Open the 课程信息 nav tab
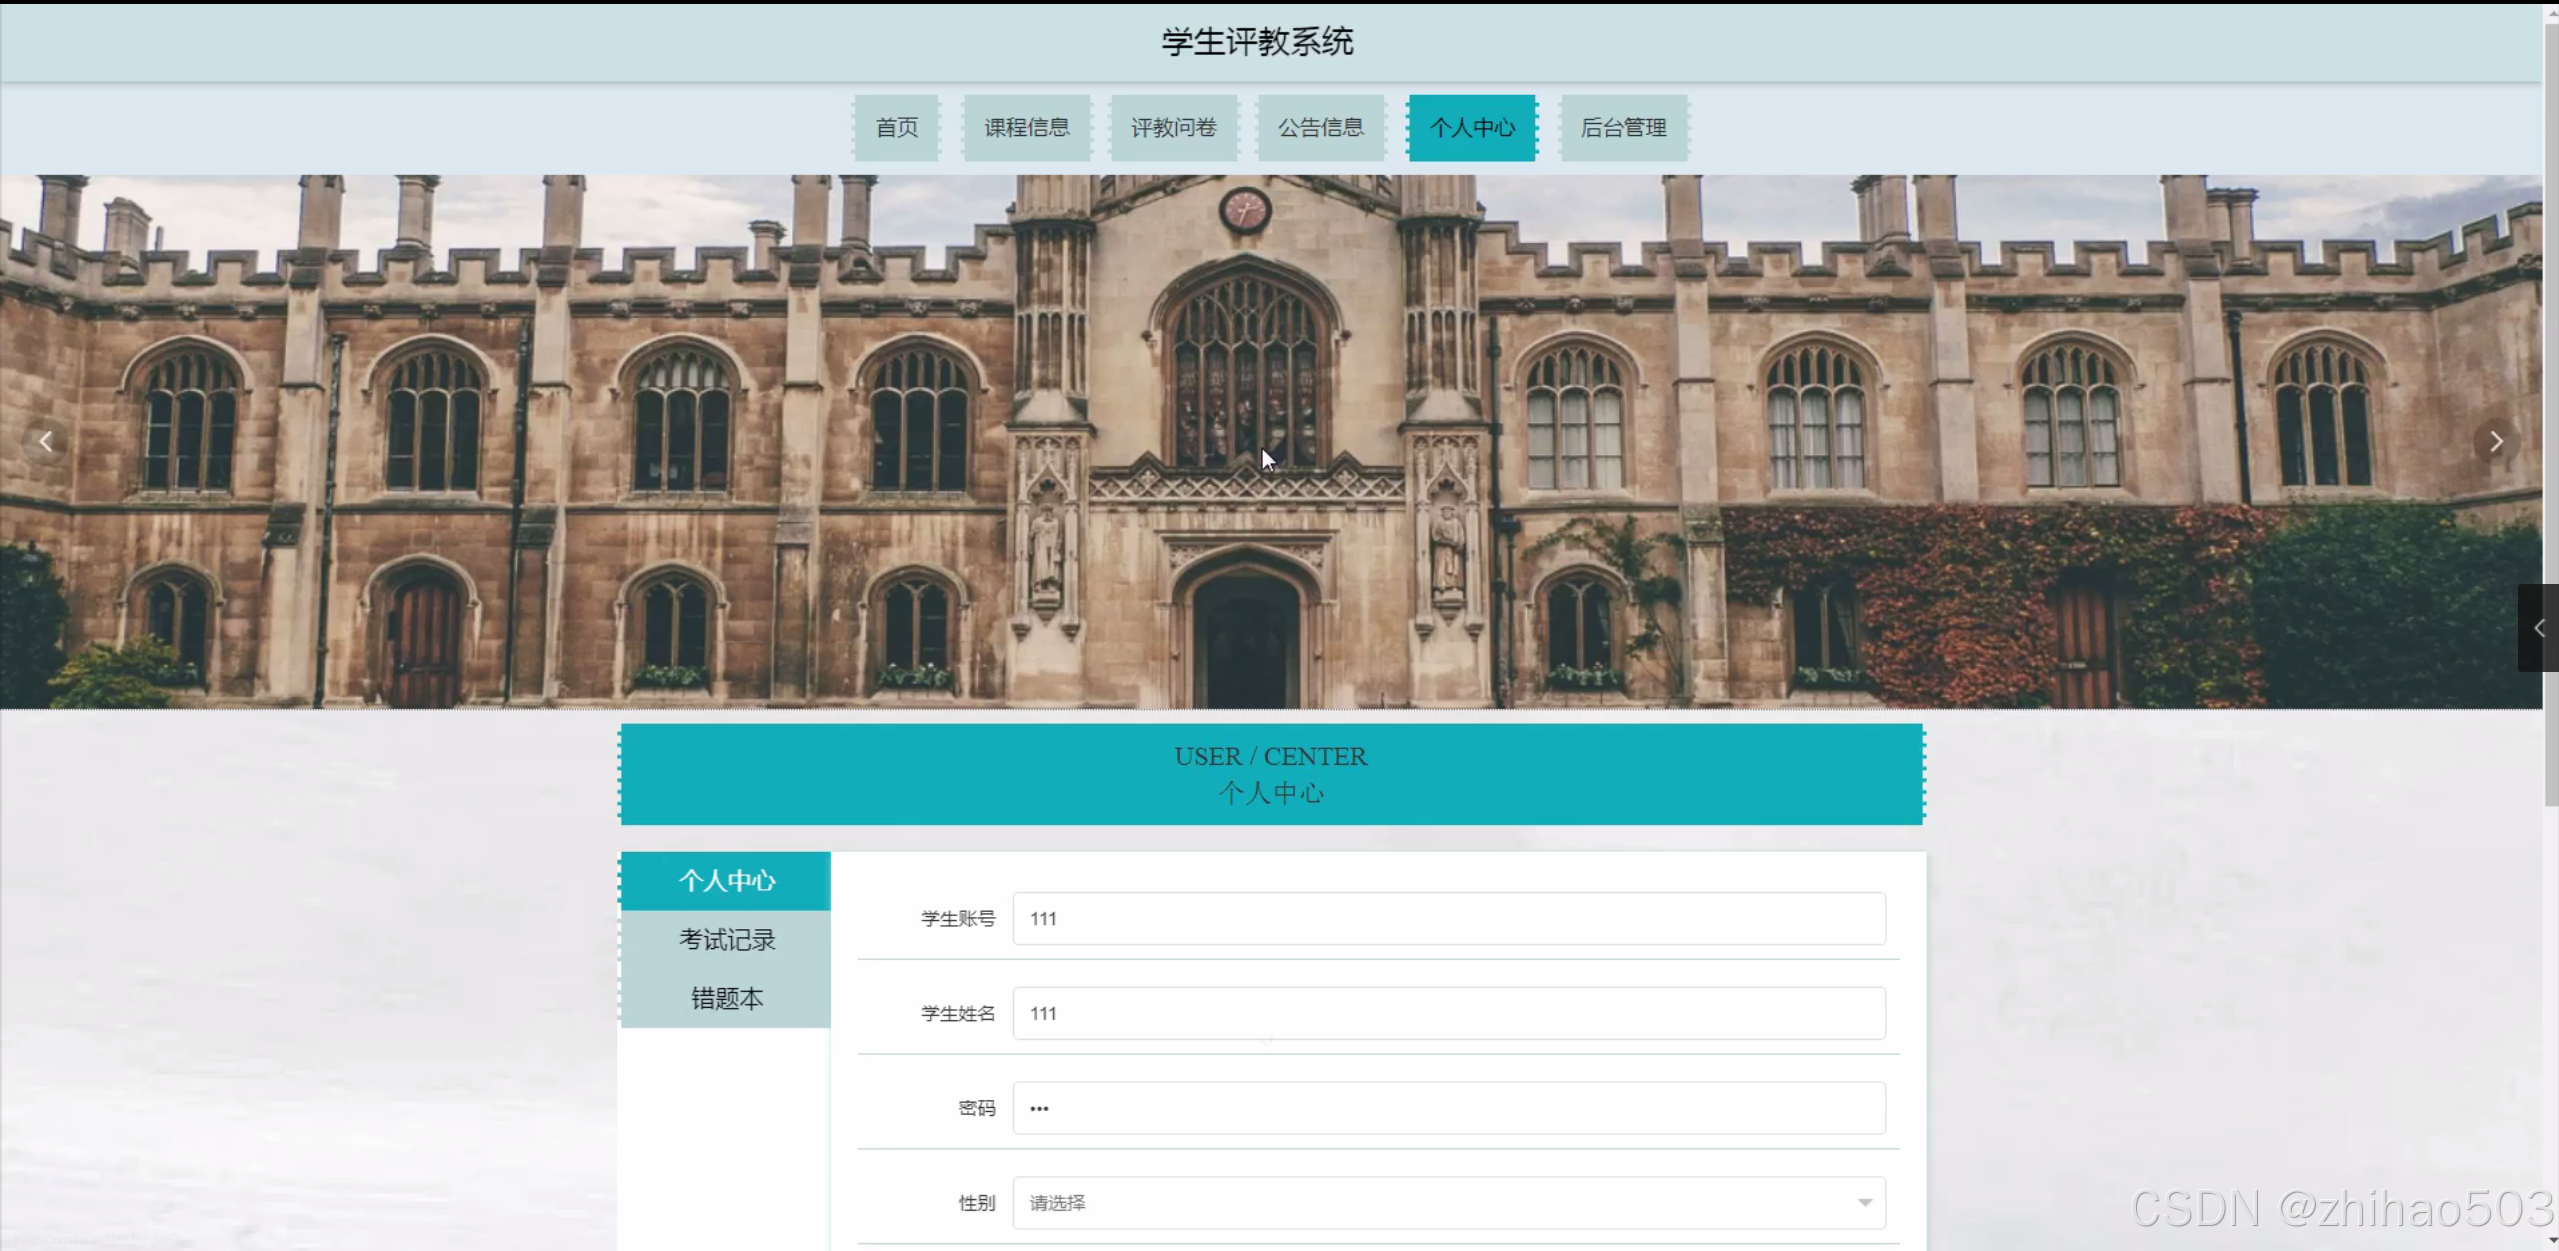 click(1026, 128)
